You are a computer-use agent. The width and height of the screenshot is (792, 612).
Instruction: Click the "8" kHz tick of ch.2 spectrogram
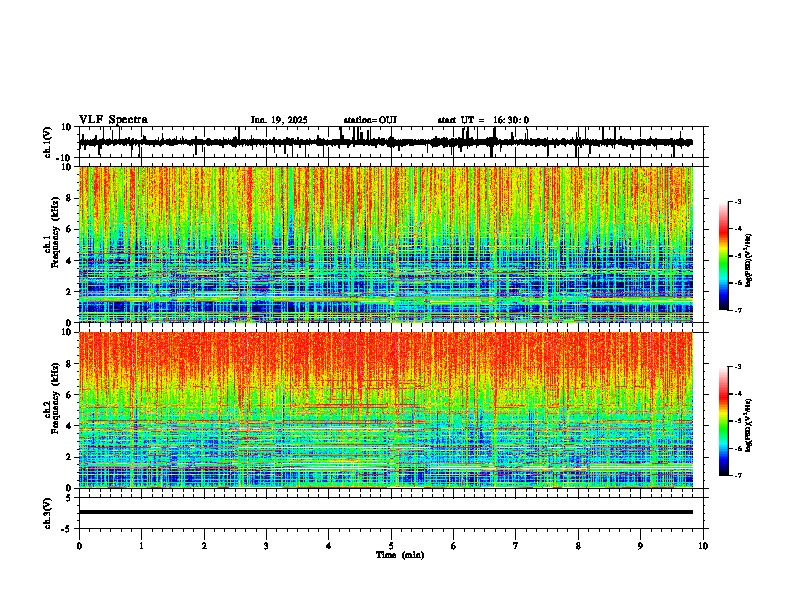tap(70, 364)
